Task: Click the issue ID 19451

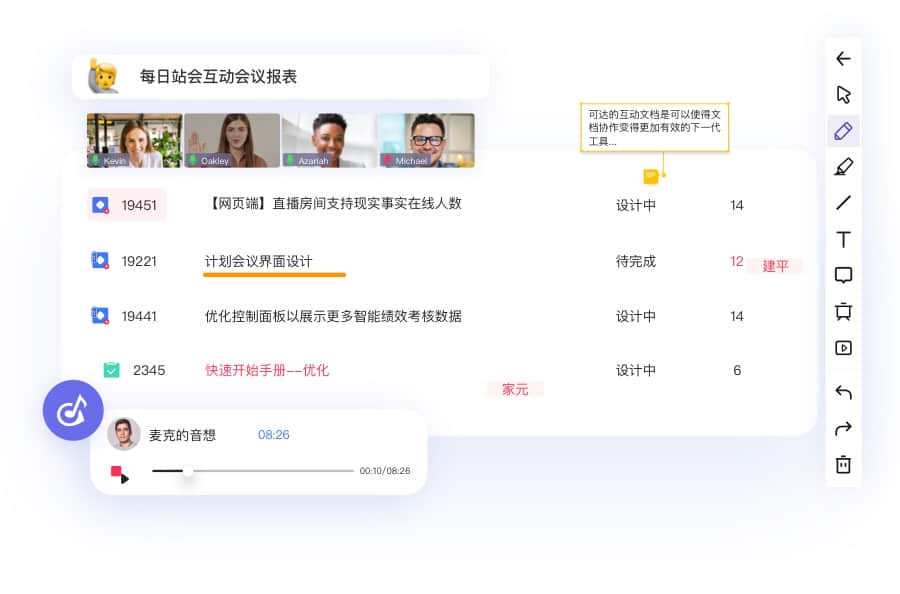Action: [139, 205]
